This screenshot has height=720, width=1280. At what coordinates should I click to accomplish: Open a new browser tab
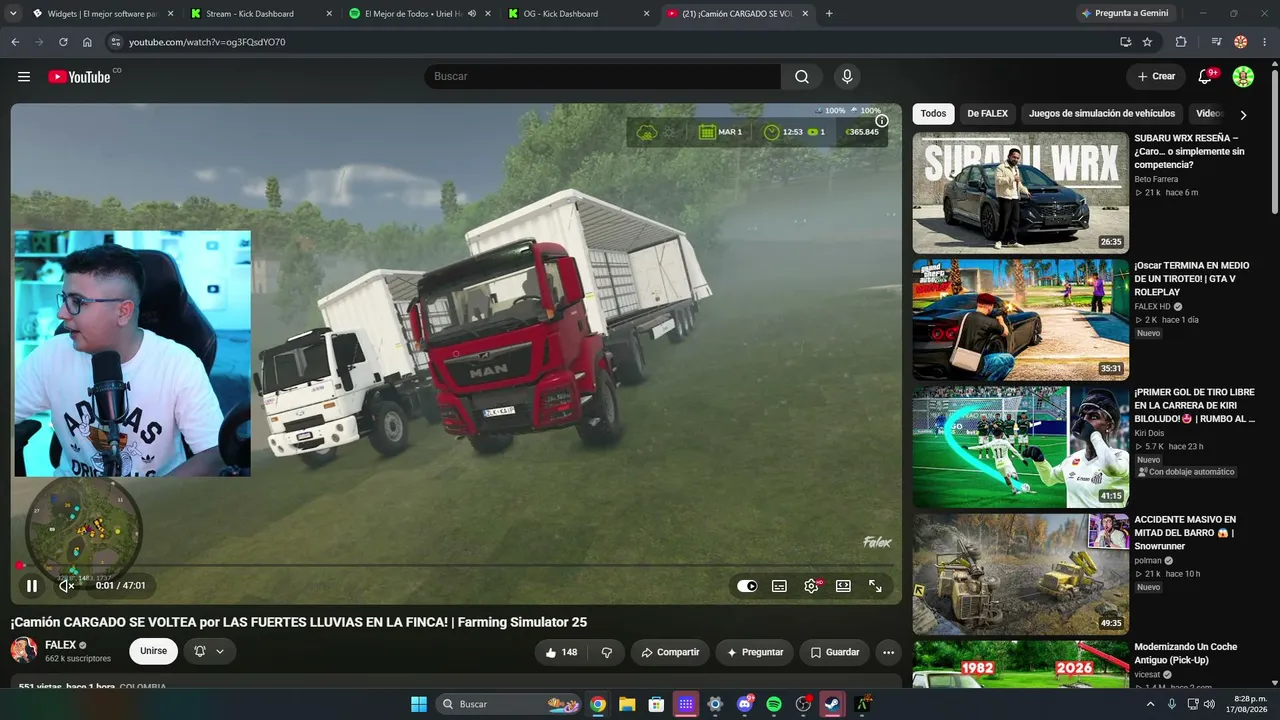coord(829,14)
